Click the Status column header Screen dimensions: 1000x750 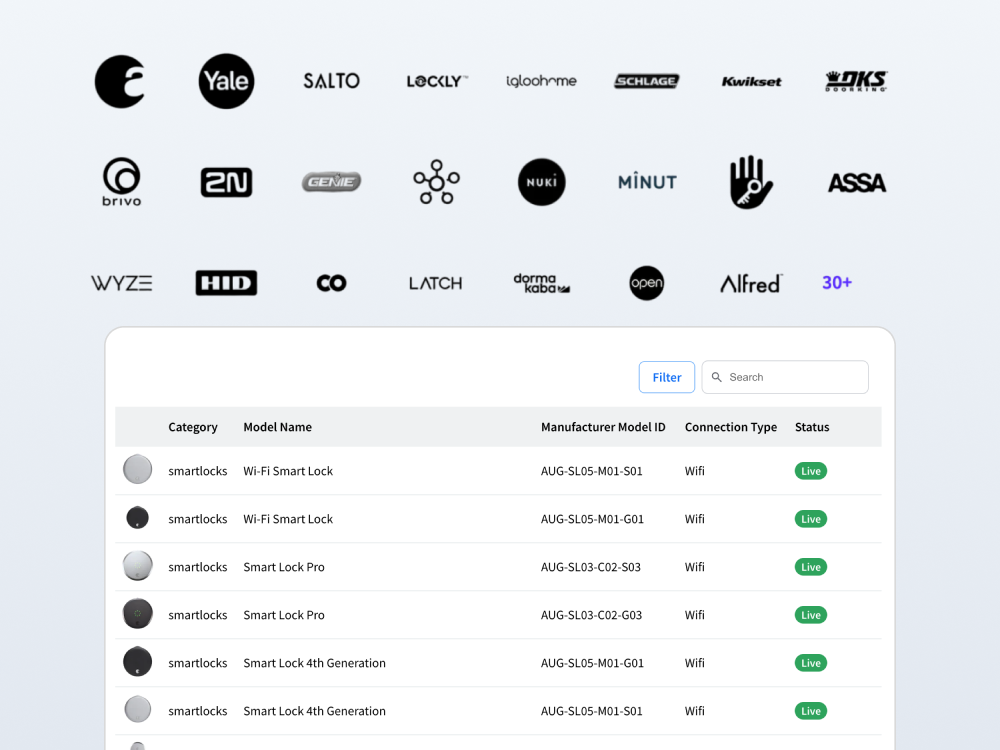point(812,427)
